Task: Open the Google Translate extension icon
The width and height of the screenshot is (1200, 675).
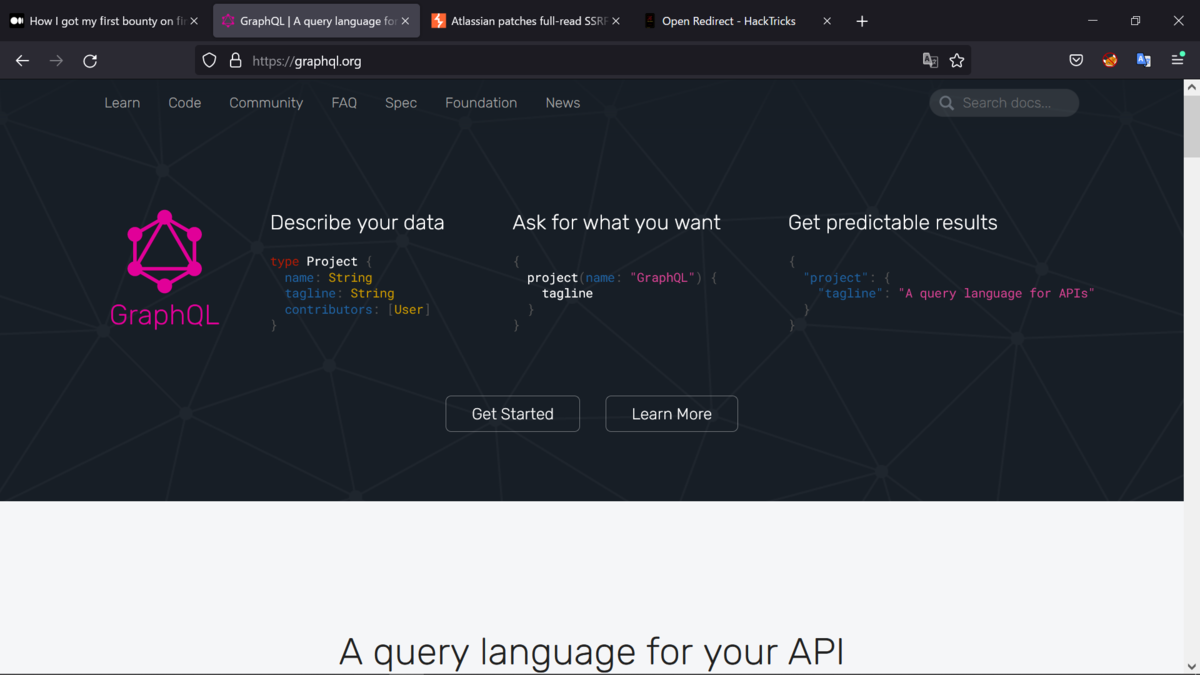Action: (x=1144, y=61)
